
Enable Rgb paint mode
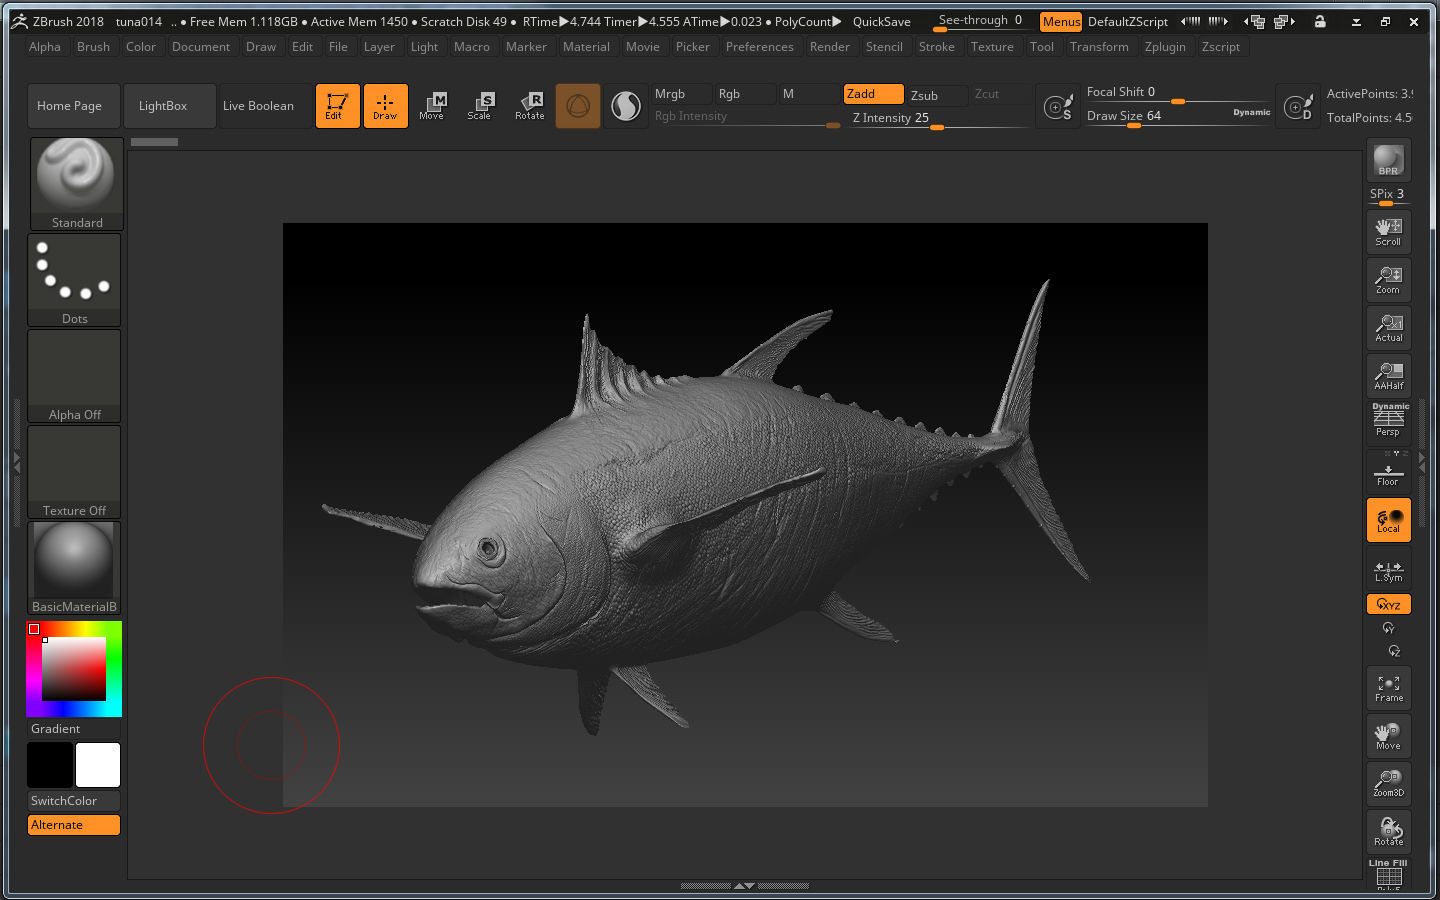(745, 94)
